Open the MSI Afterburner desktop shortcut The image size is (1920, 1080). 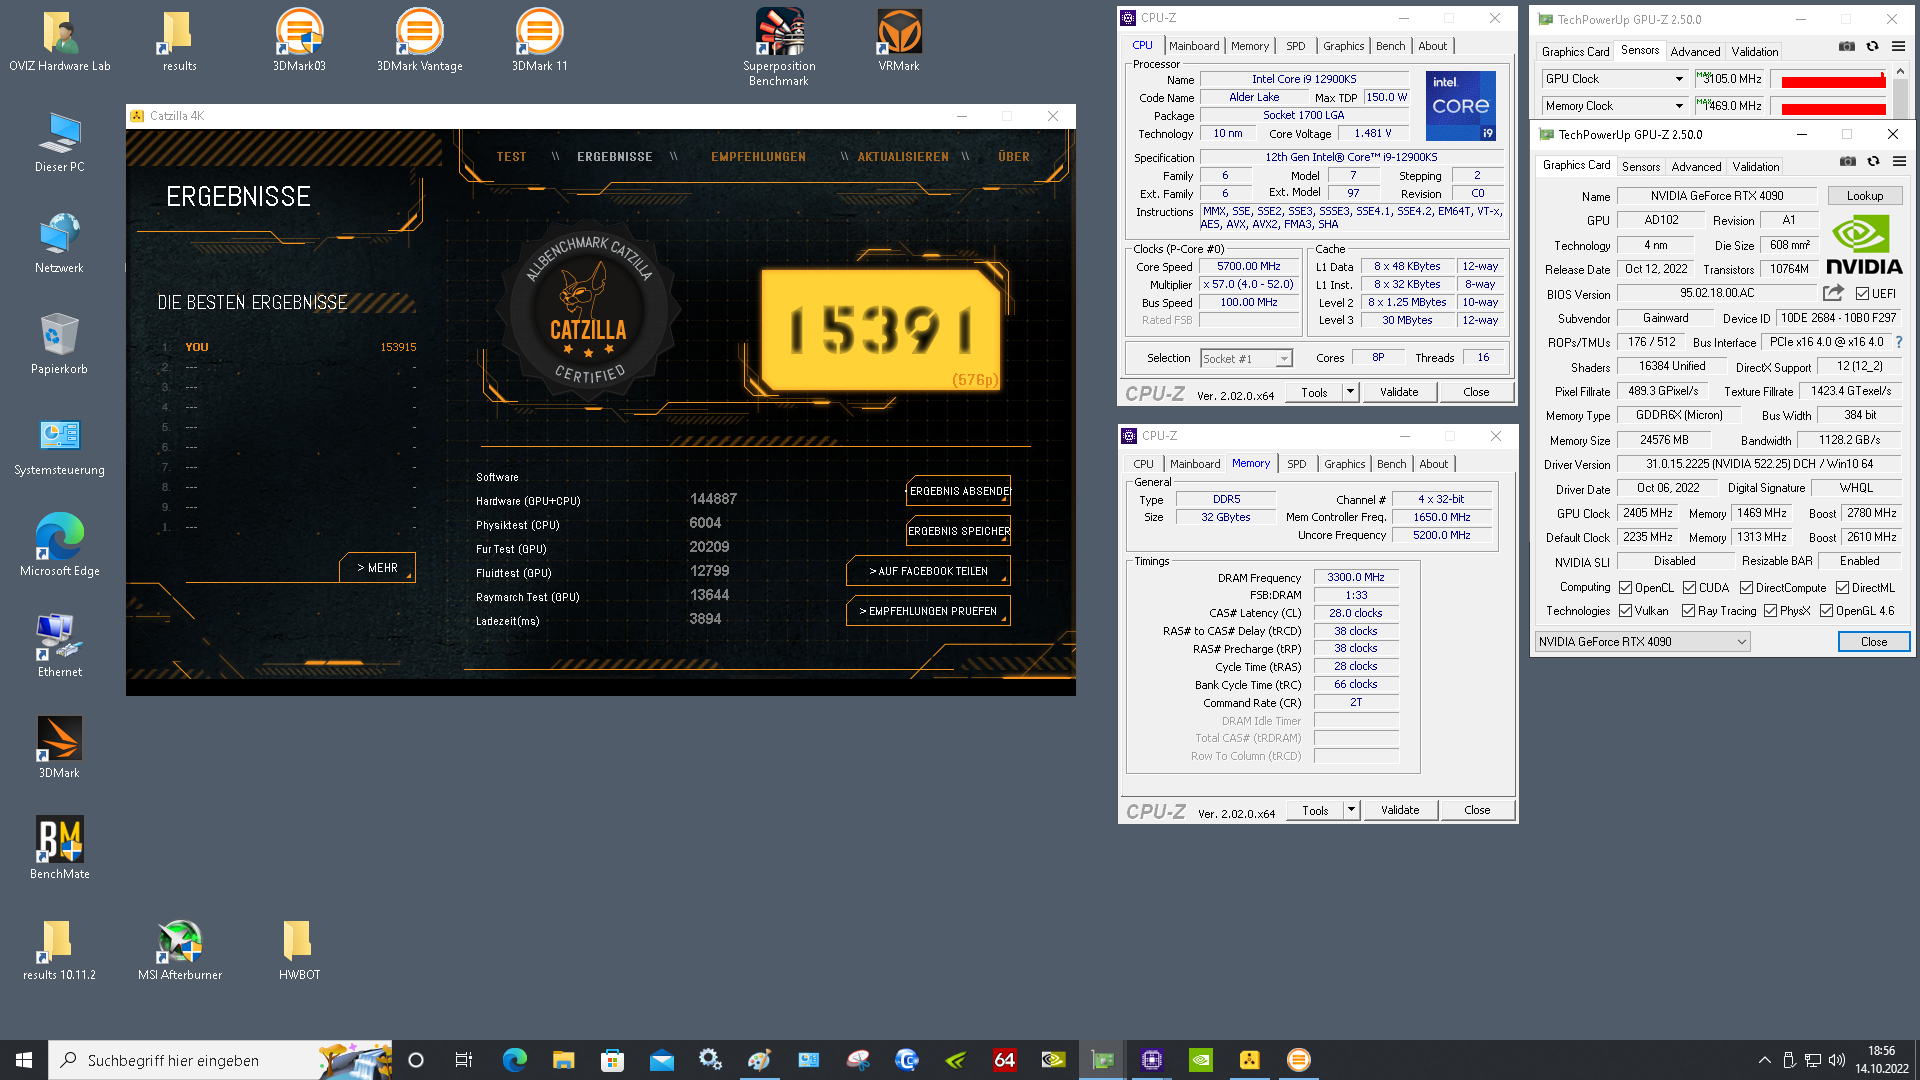pyautogui.click(x=180, y=950)
